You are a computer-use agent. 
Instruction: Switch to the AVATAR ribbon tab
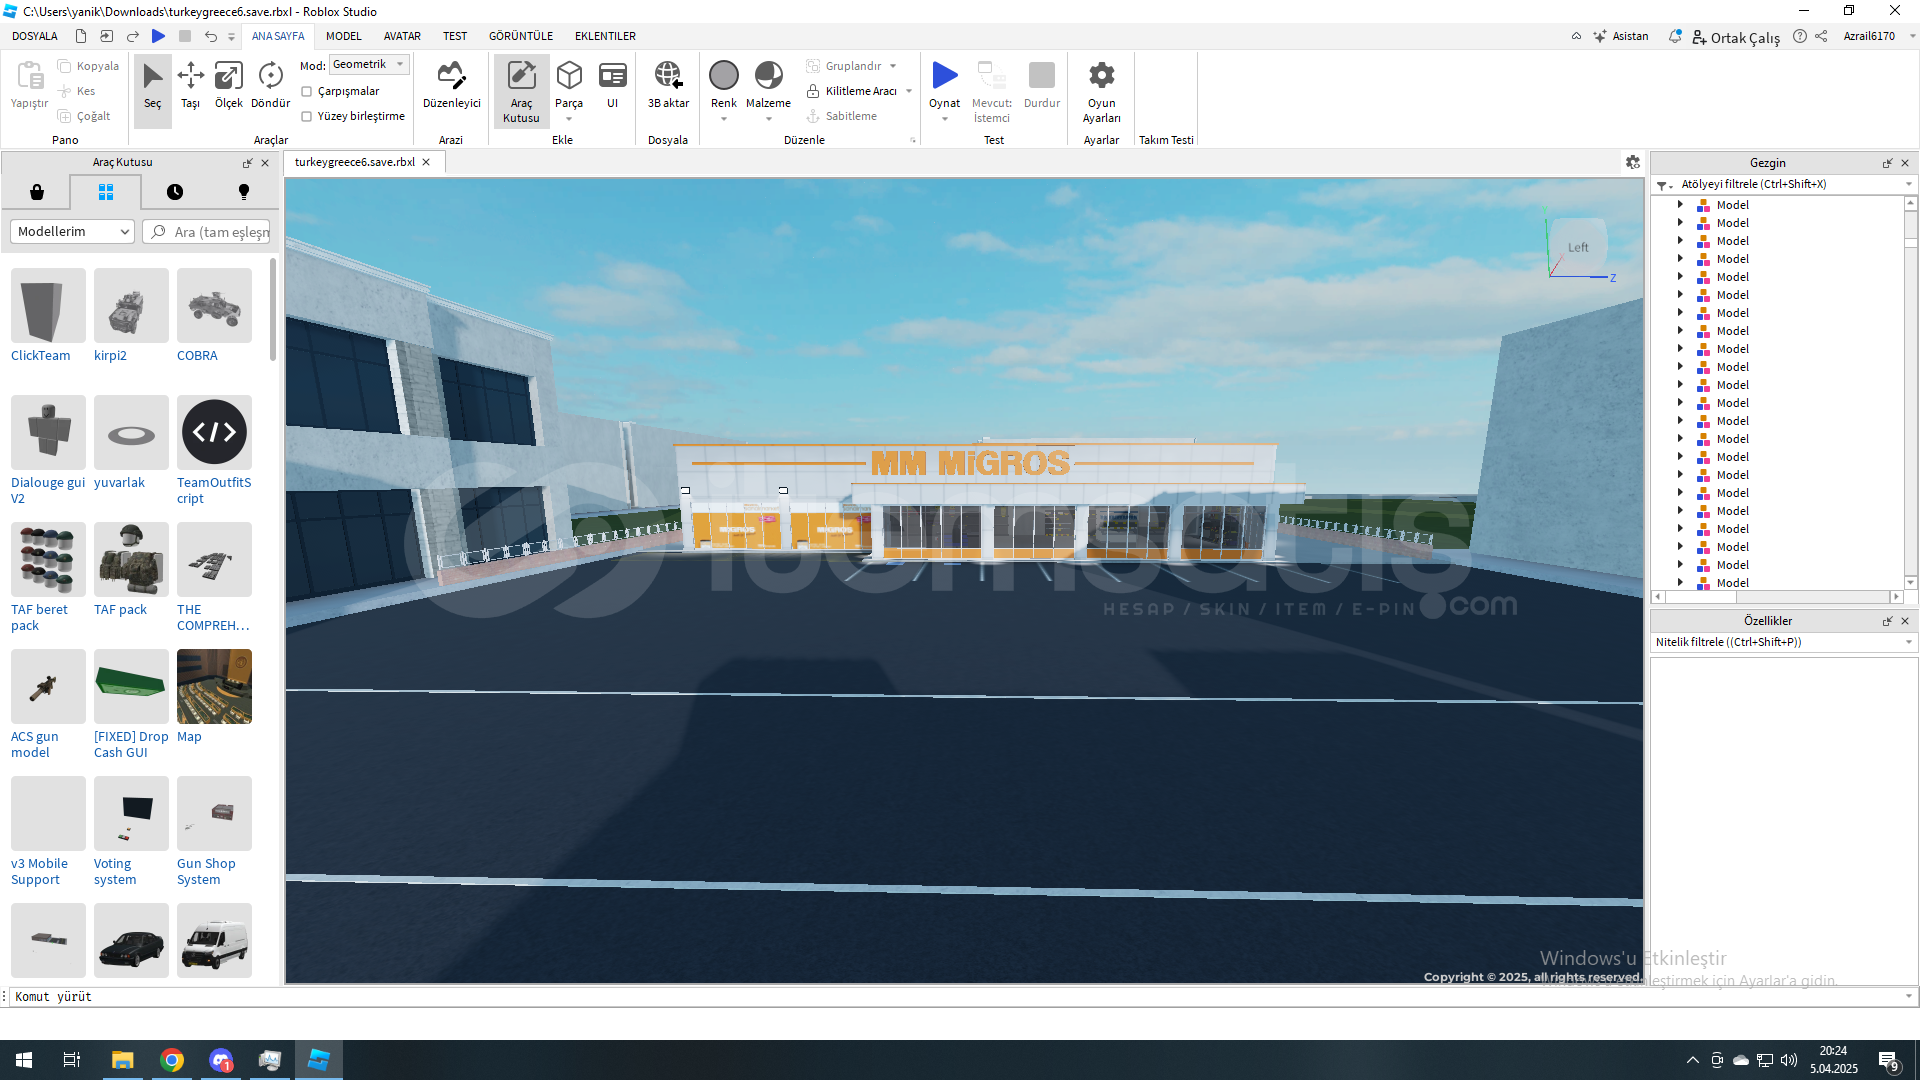click(402, 36)
